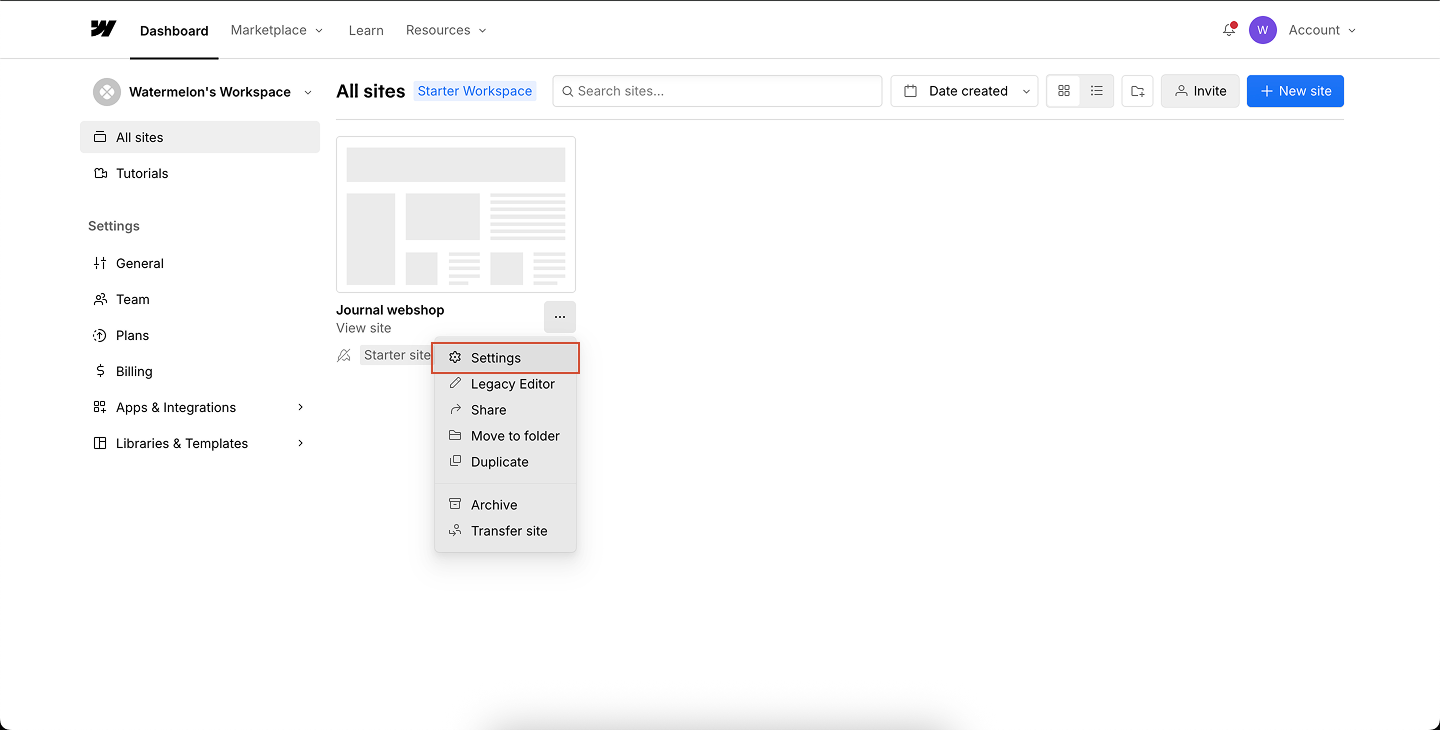Click the Share arrow icon
The width and height of the screenshot is (1440, 730).
coord(455,410)
